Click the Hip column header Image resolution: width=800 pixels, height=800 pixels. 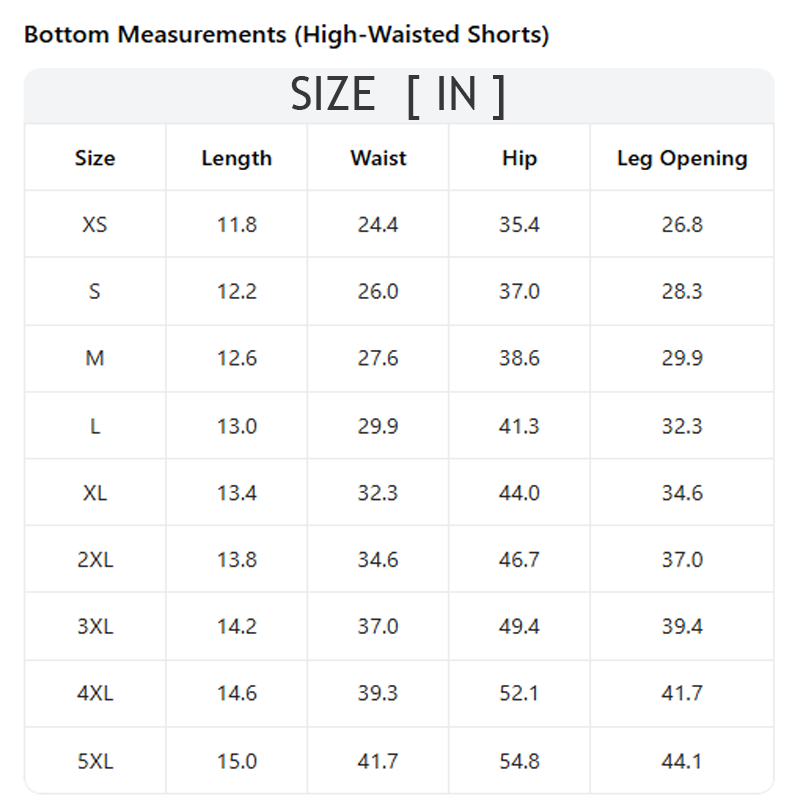[x=519, y=158]
